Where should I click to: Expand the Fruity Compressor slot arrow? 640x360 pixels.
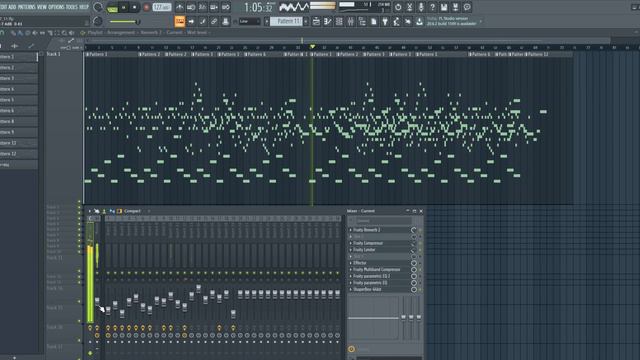(x=351, y=243)
